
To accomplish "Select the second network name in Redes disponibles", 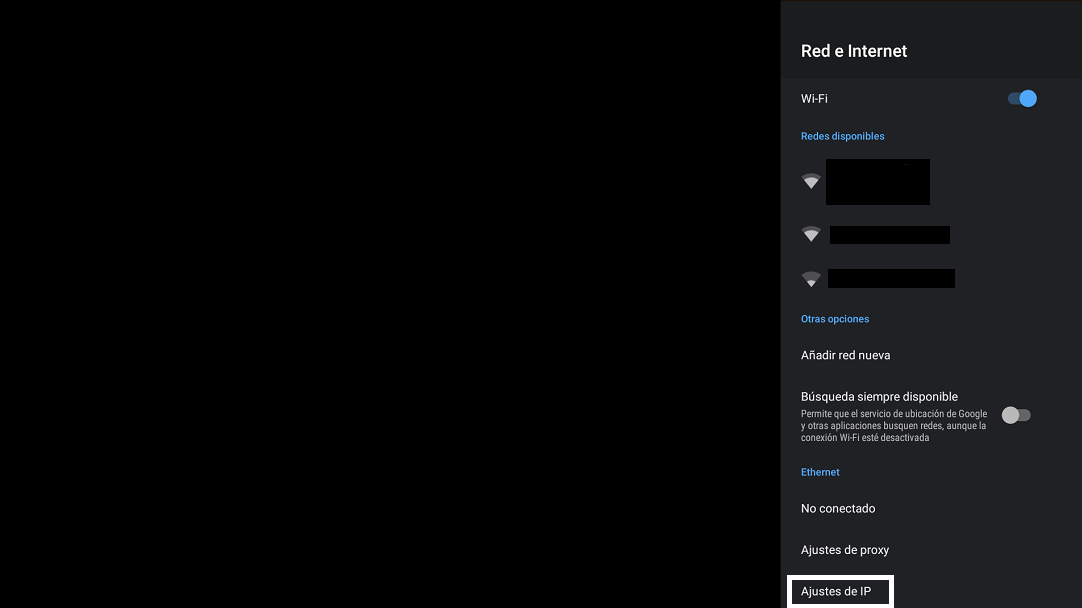I will coord(889,235).
